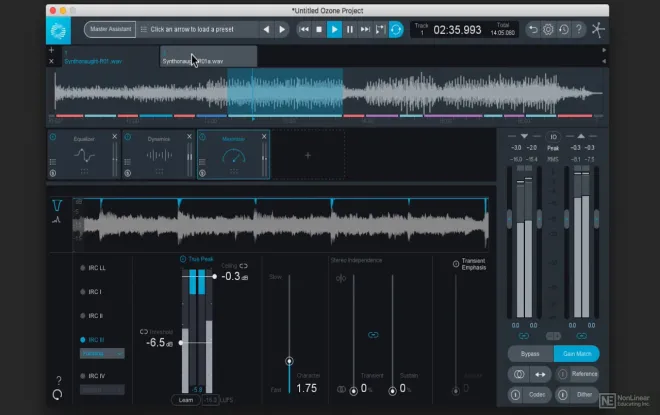Open help with the toolbar question mark
660x415 pixels.
(579, 29)
